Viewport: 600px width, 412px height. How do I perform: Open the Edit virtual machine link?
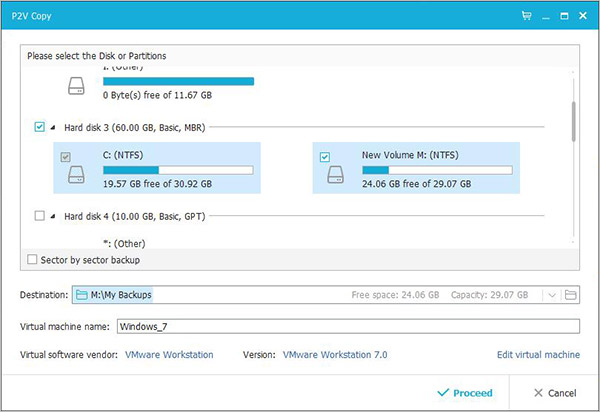pos(538,355)
